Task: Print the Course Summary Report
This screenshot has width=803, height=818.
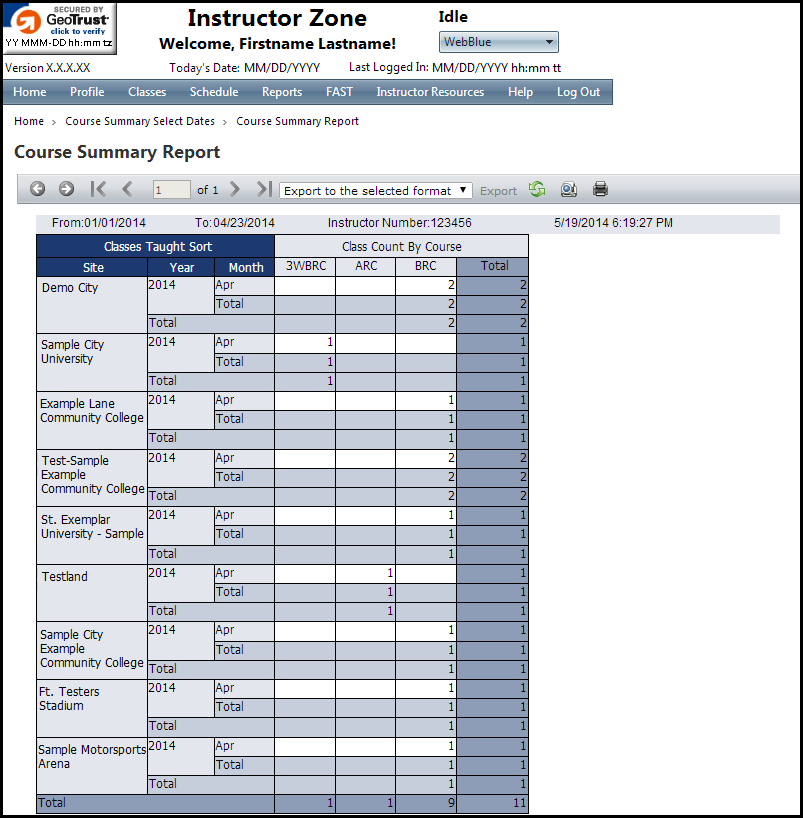Action: point(598,189)
